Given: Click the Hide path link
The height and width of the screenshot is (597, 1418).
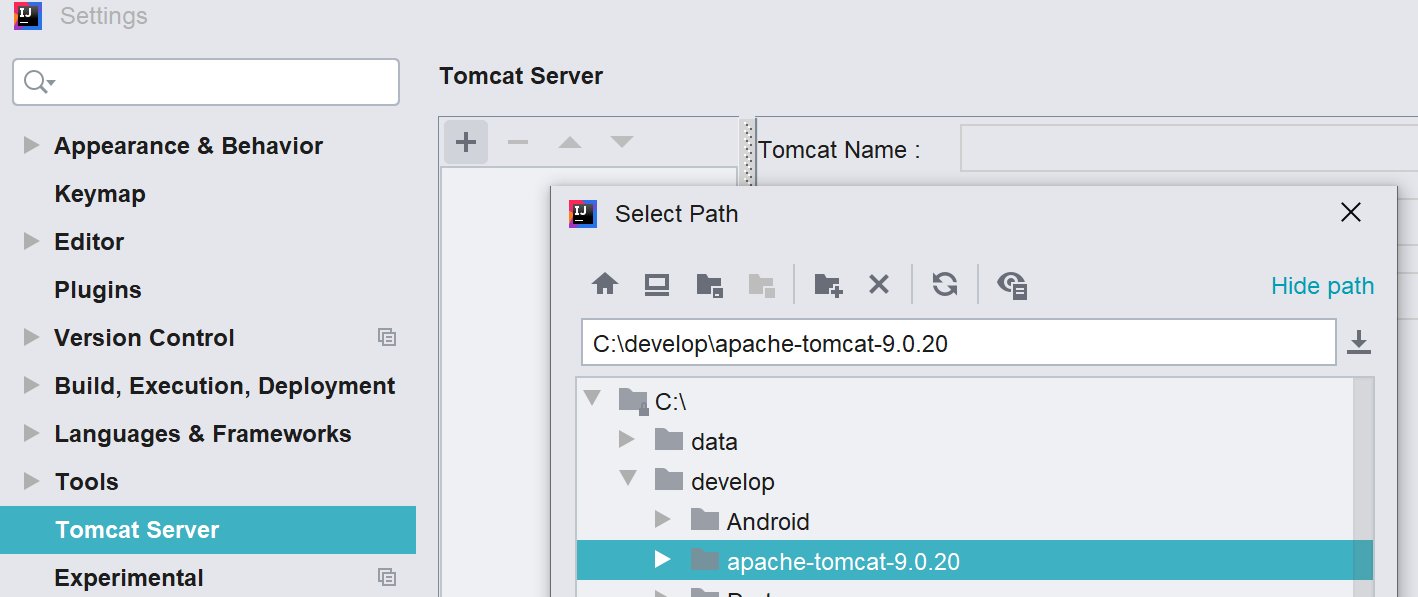Looking at the screenshot, I should click(1322, 286).
